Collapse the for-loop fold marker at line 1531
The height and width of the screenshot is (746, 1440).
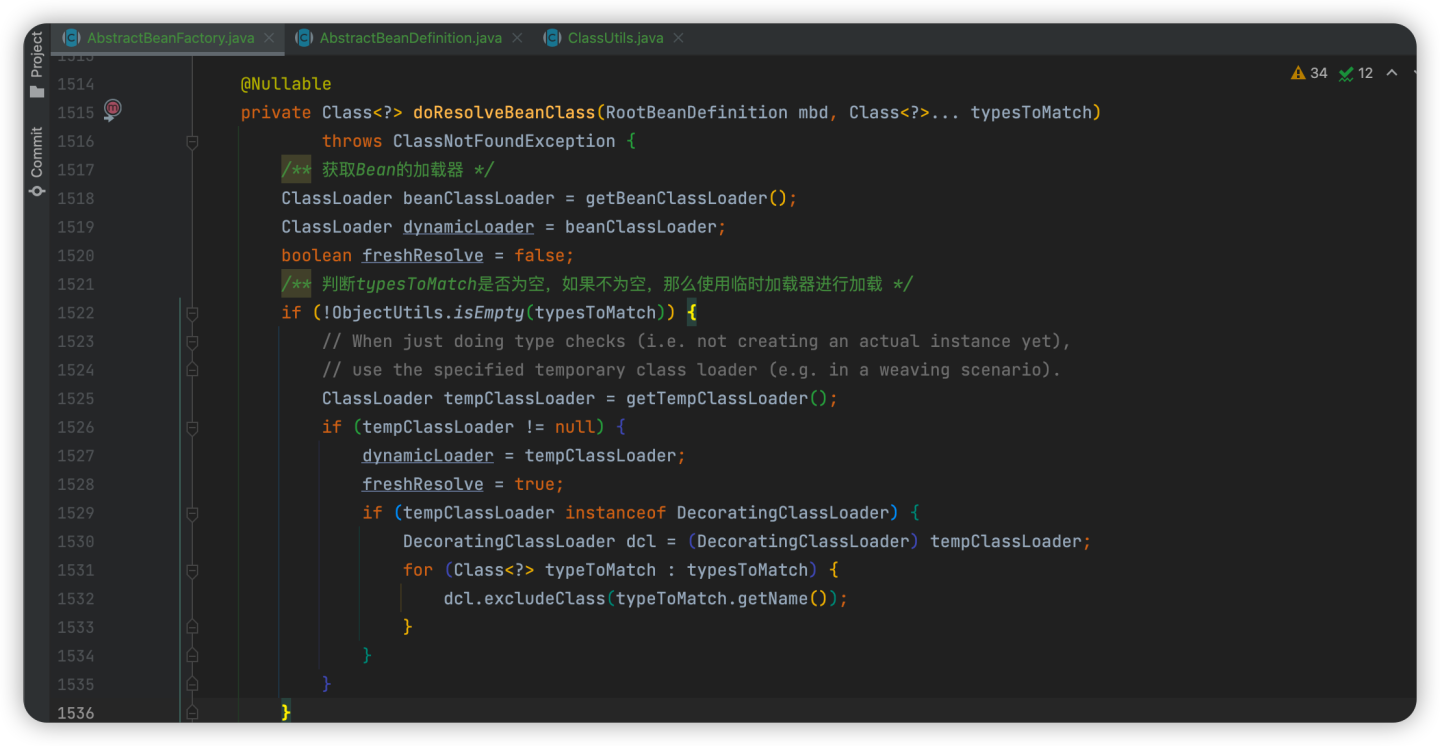tap(191, 570)
